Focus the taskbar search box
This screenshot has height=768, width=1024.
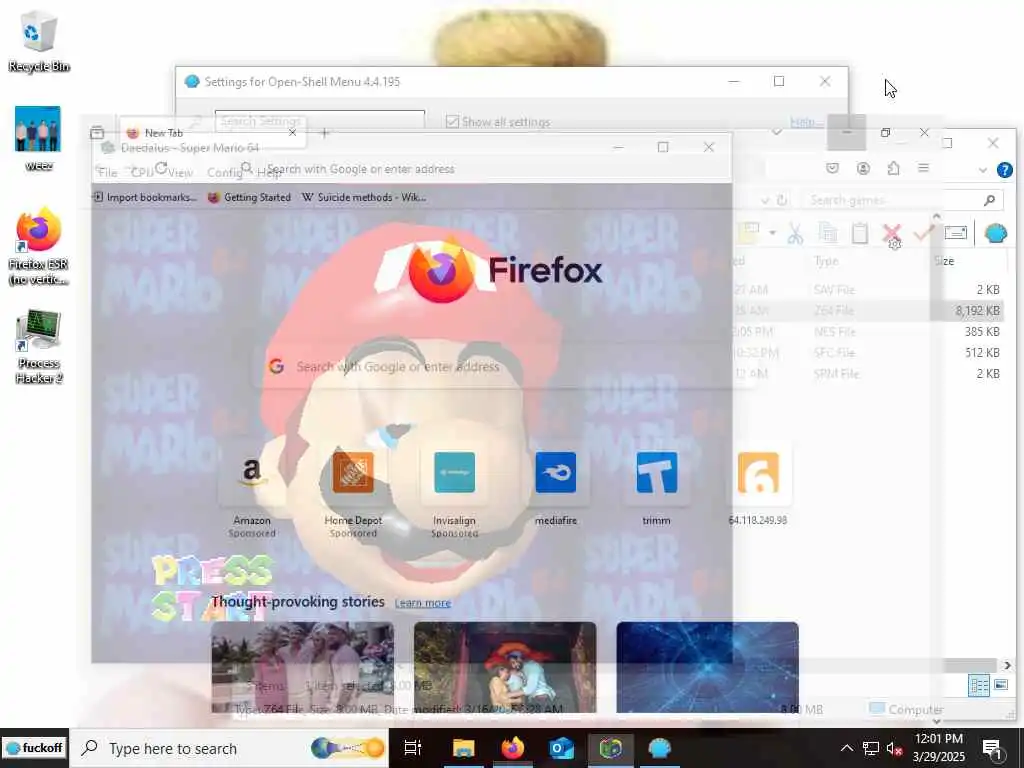pyautogui.click(x=229, y=748)
